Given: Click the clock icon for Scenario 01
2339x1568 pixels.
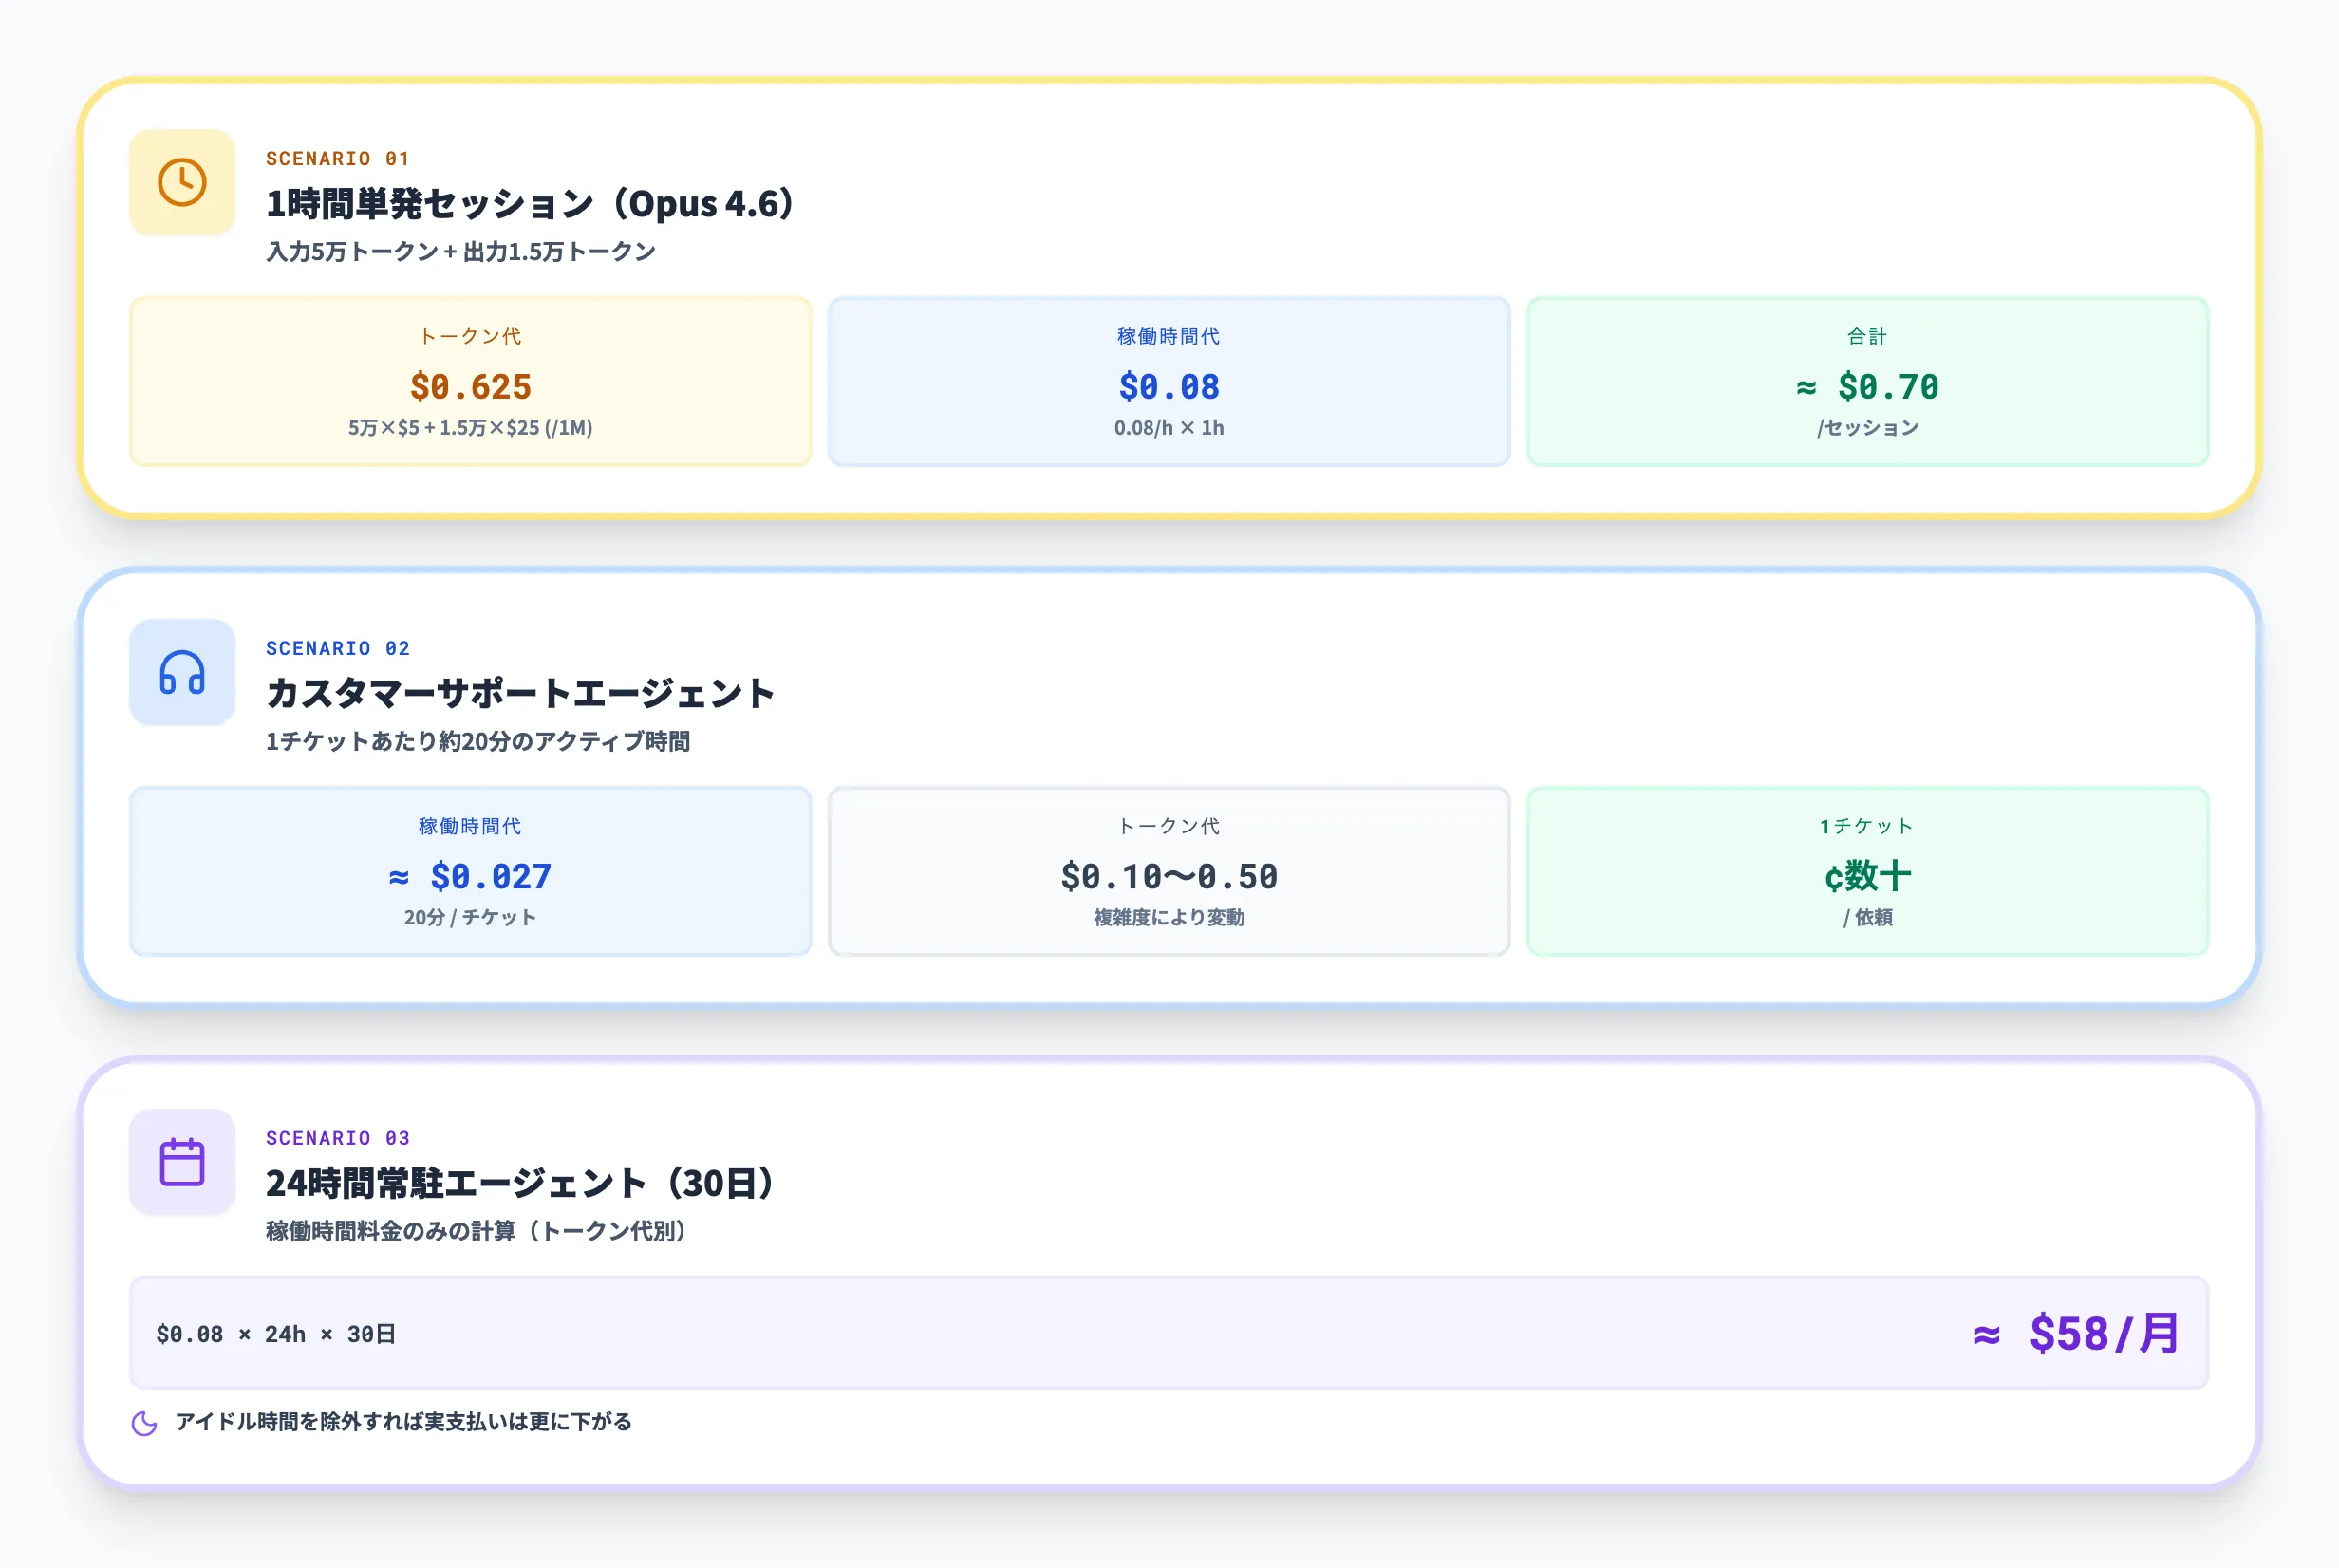Looking at the screenshot, I should [x=182, y=182].
